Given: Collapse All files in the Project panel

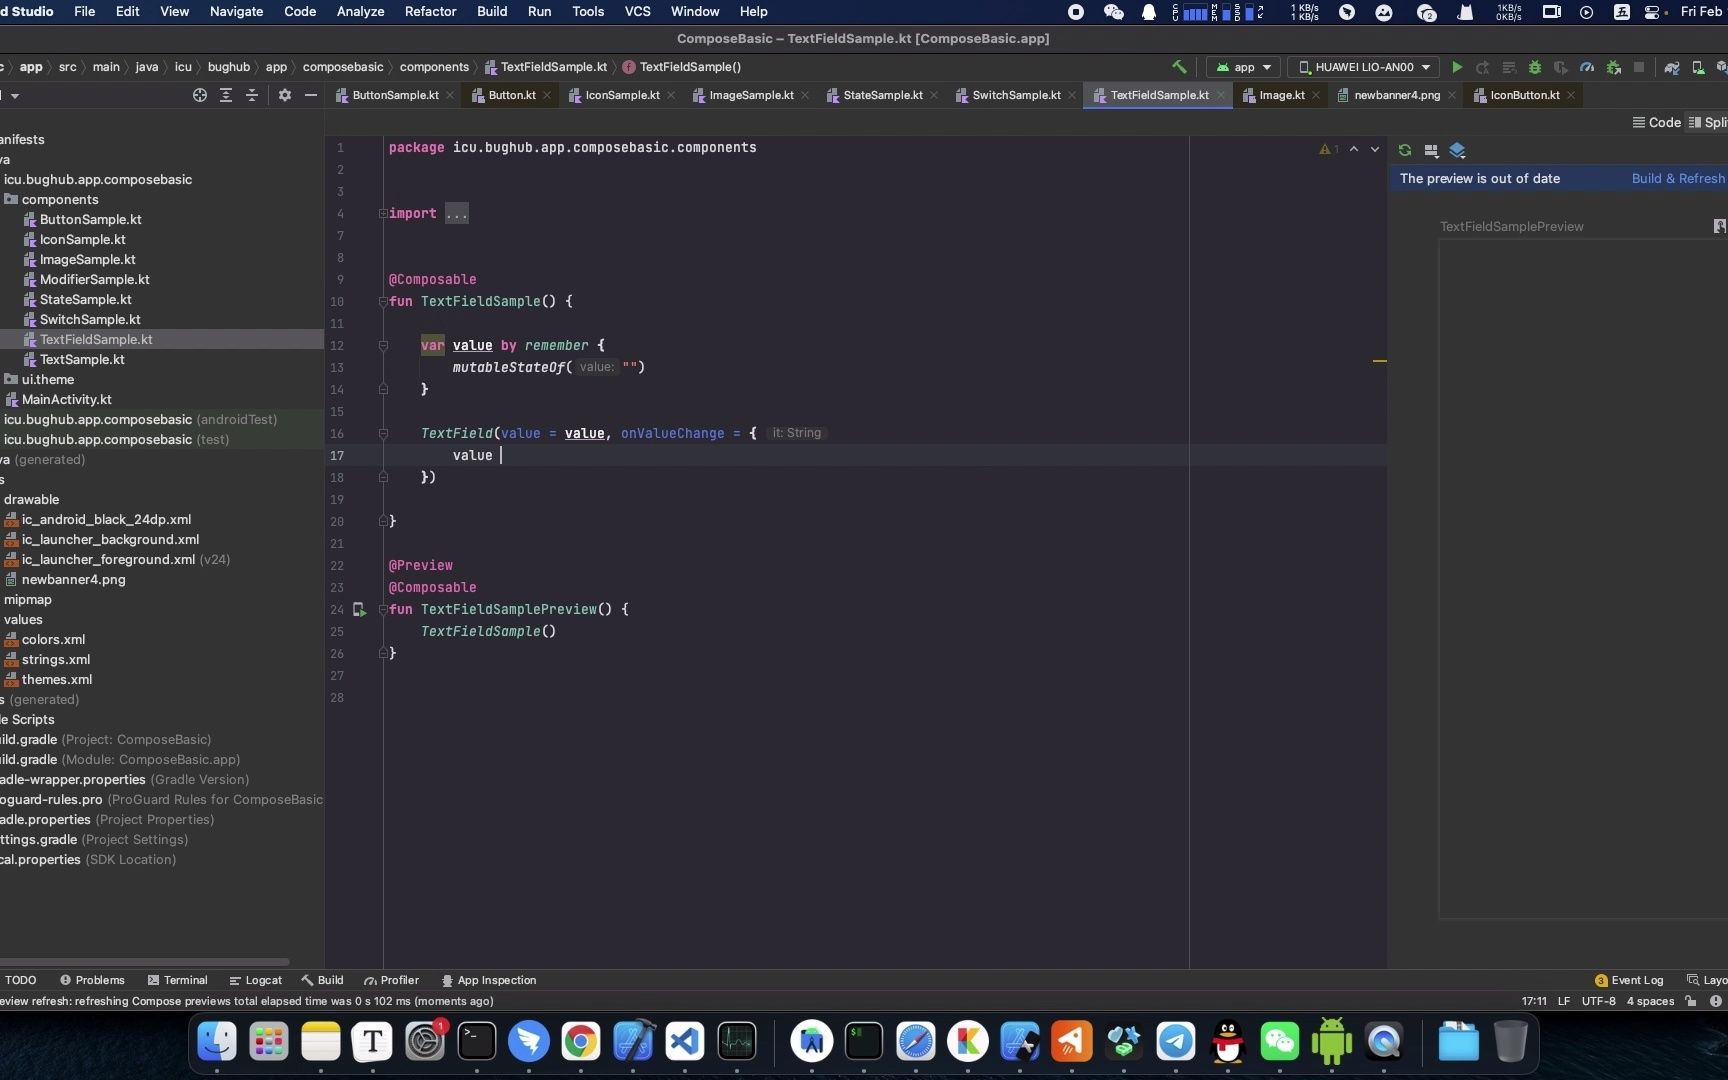Looking at the screenshot, I should point(252,96).
